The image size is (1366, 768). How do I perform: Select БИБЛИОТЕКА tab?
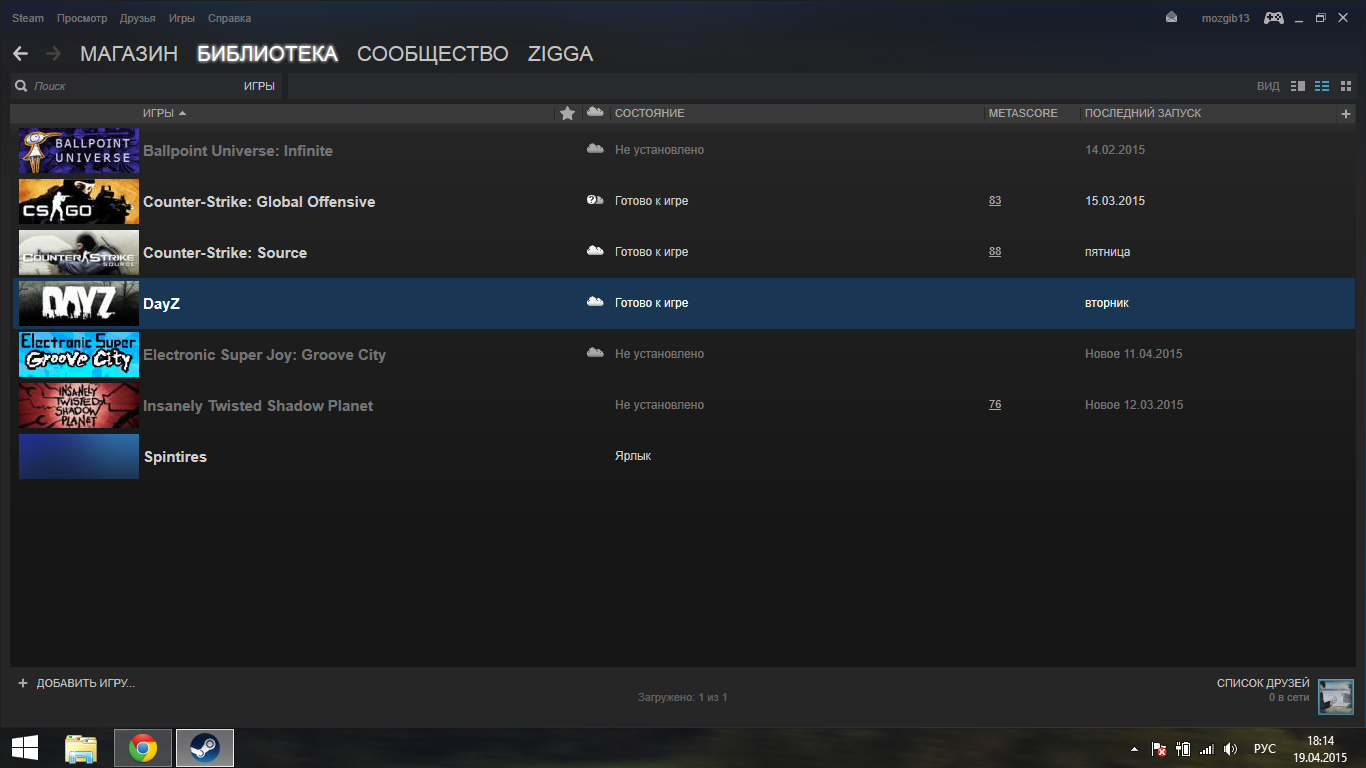[267, 54]
